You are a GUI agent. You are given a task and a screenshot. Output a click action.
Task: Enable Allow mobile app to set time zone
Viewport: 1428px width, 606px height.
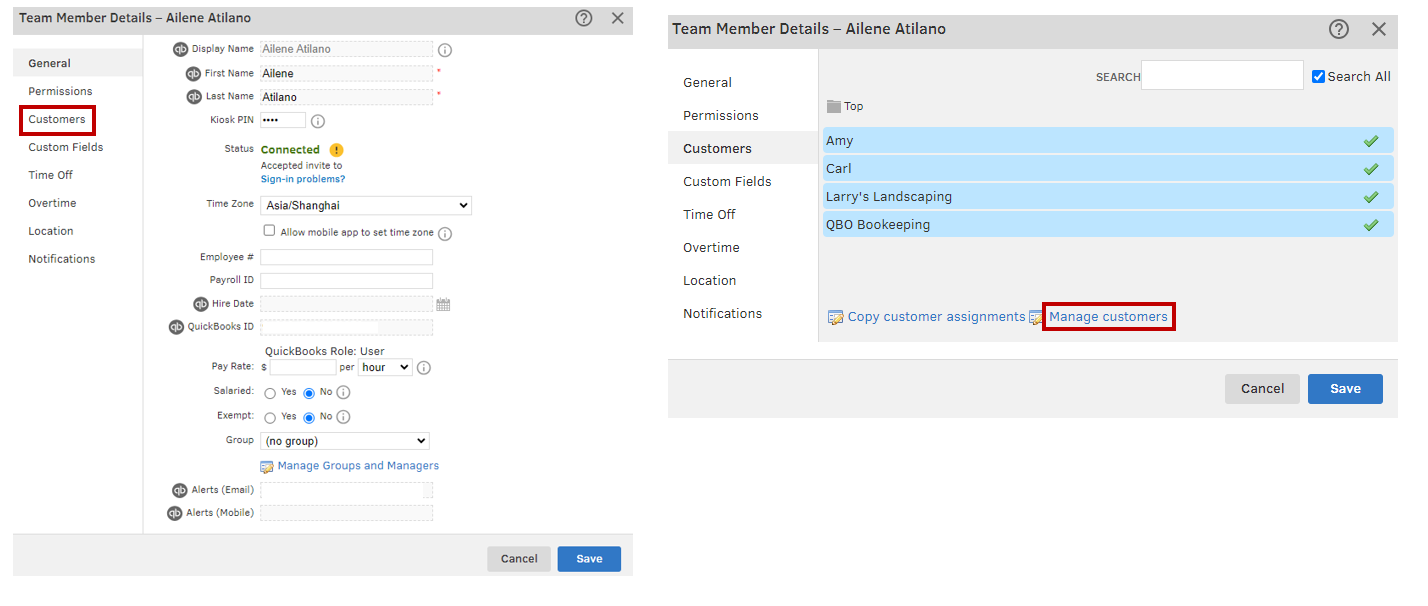coord(269,231)
